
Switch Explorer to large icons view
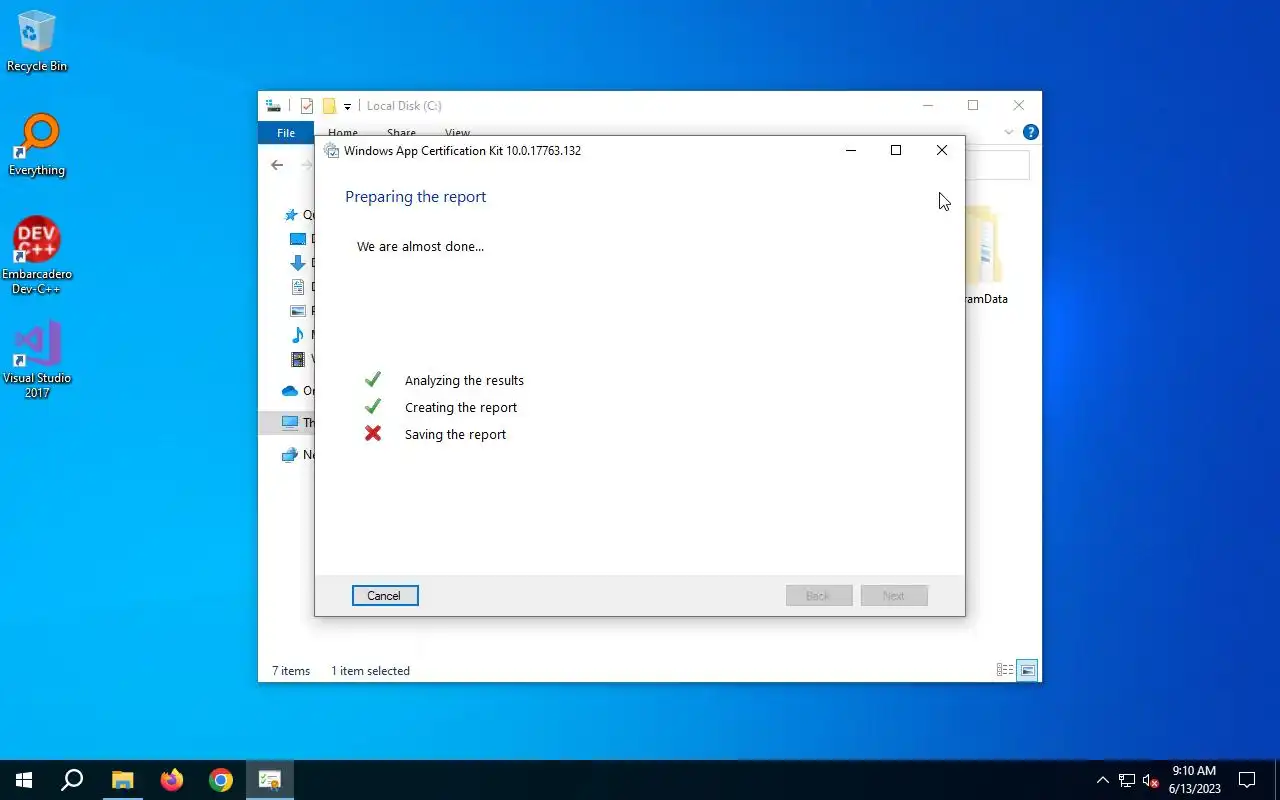pos(1027,671)
